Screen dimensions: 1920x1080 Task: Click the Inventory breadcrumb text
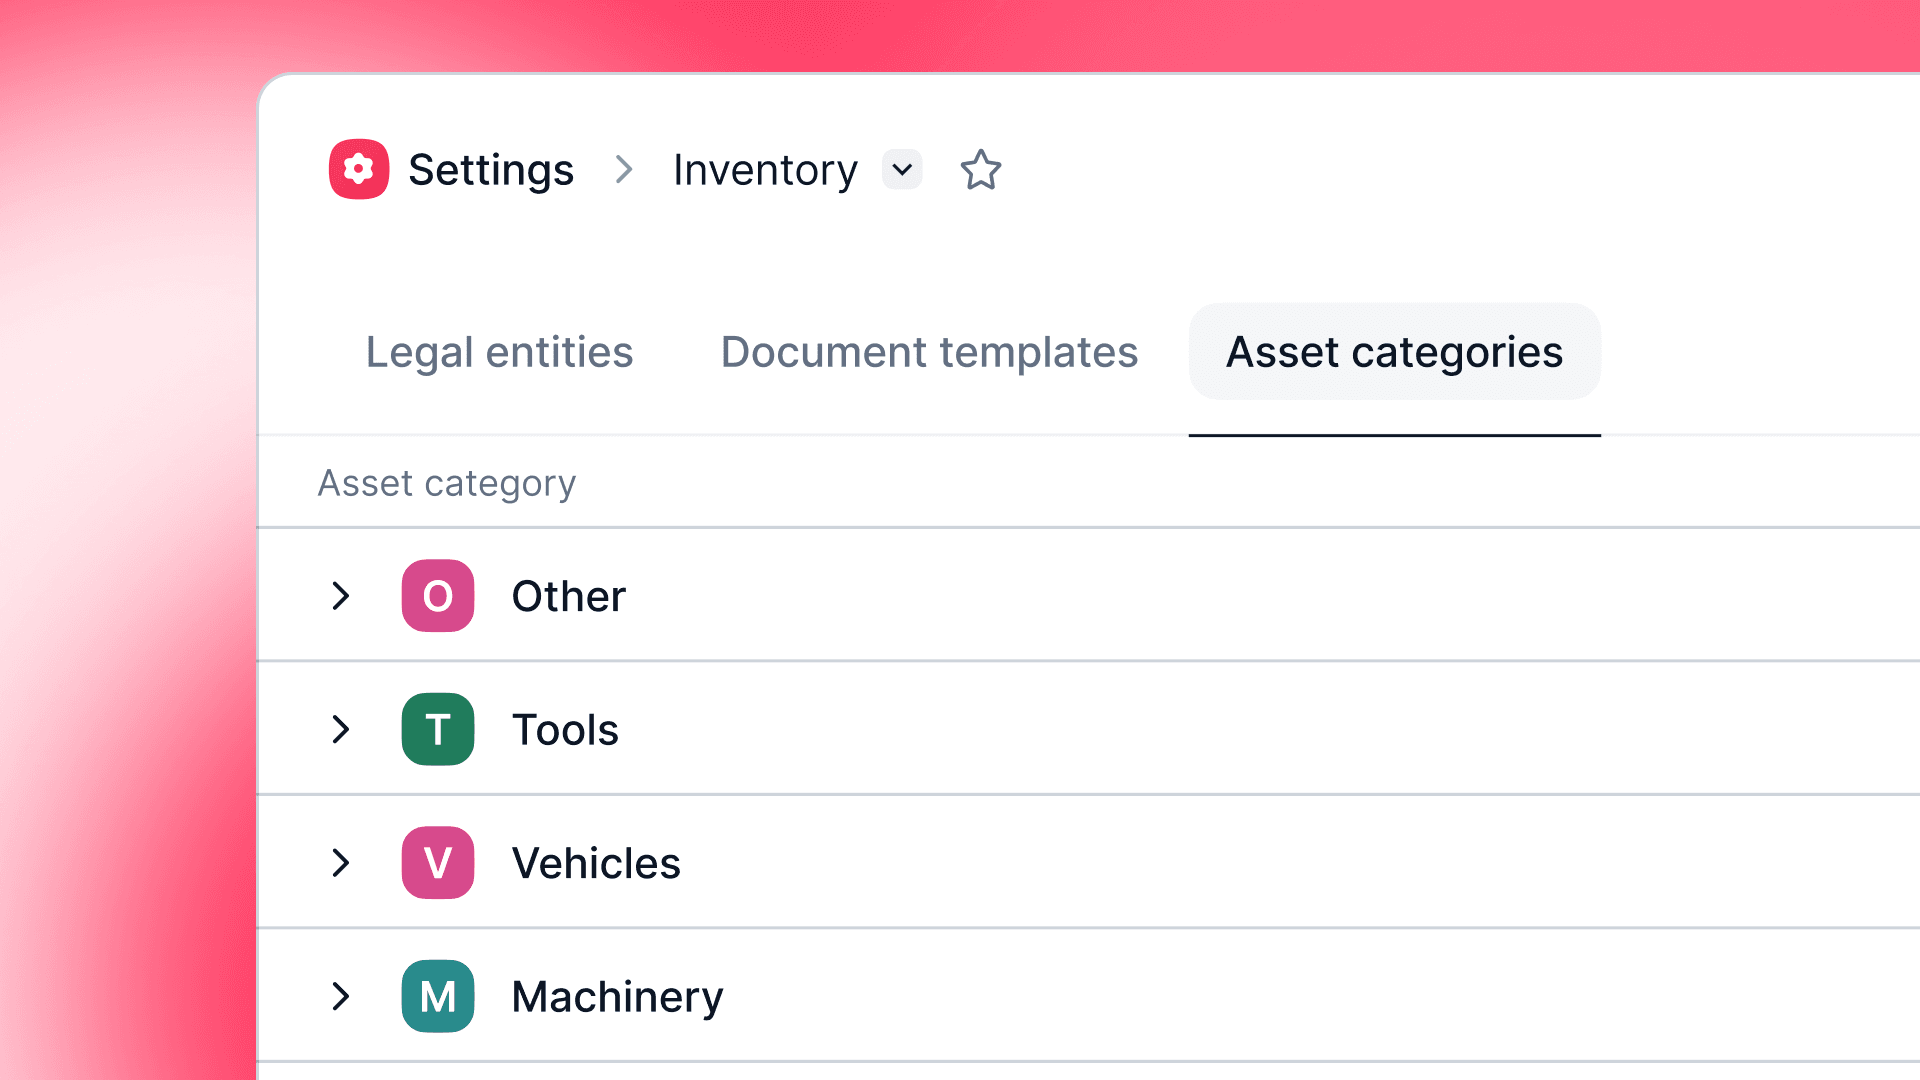point(765,170)
